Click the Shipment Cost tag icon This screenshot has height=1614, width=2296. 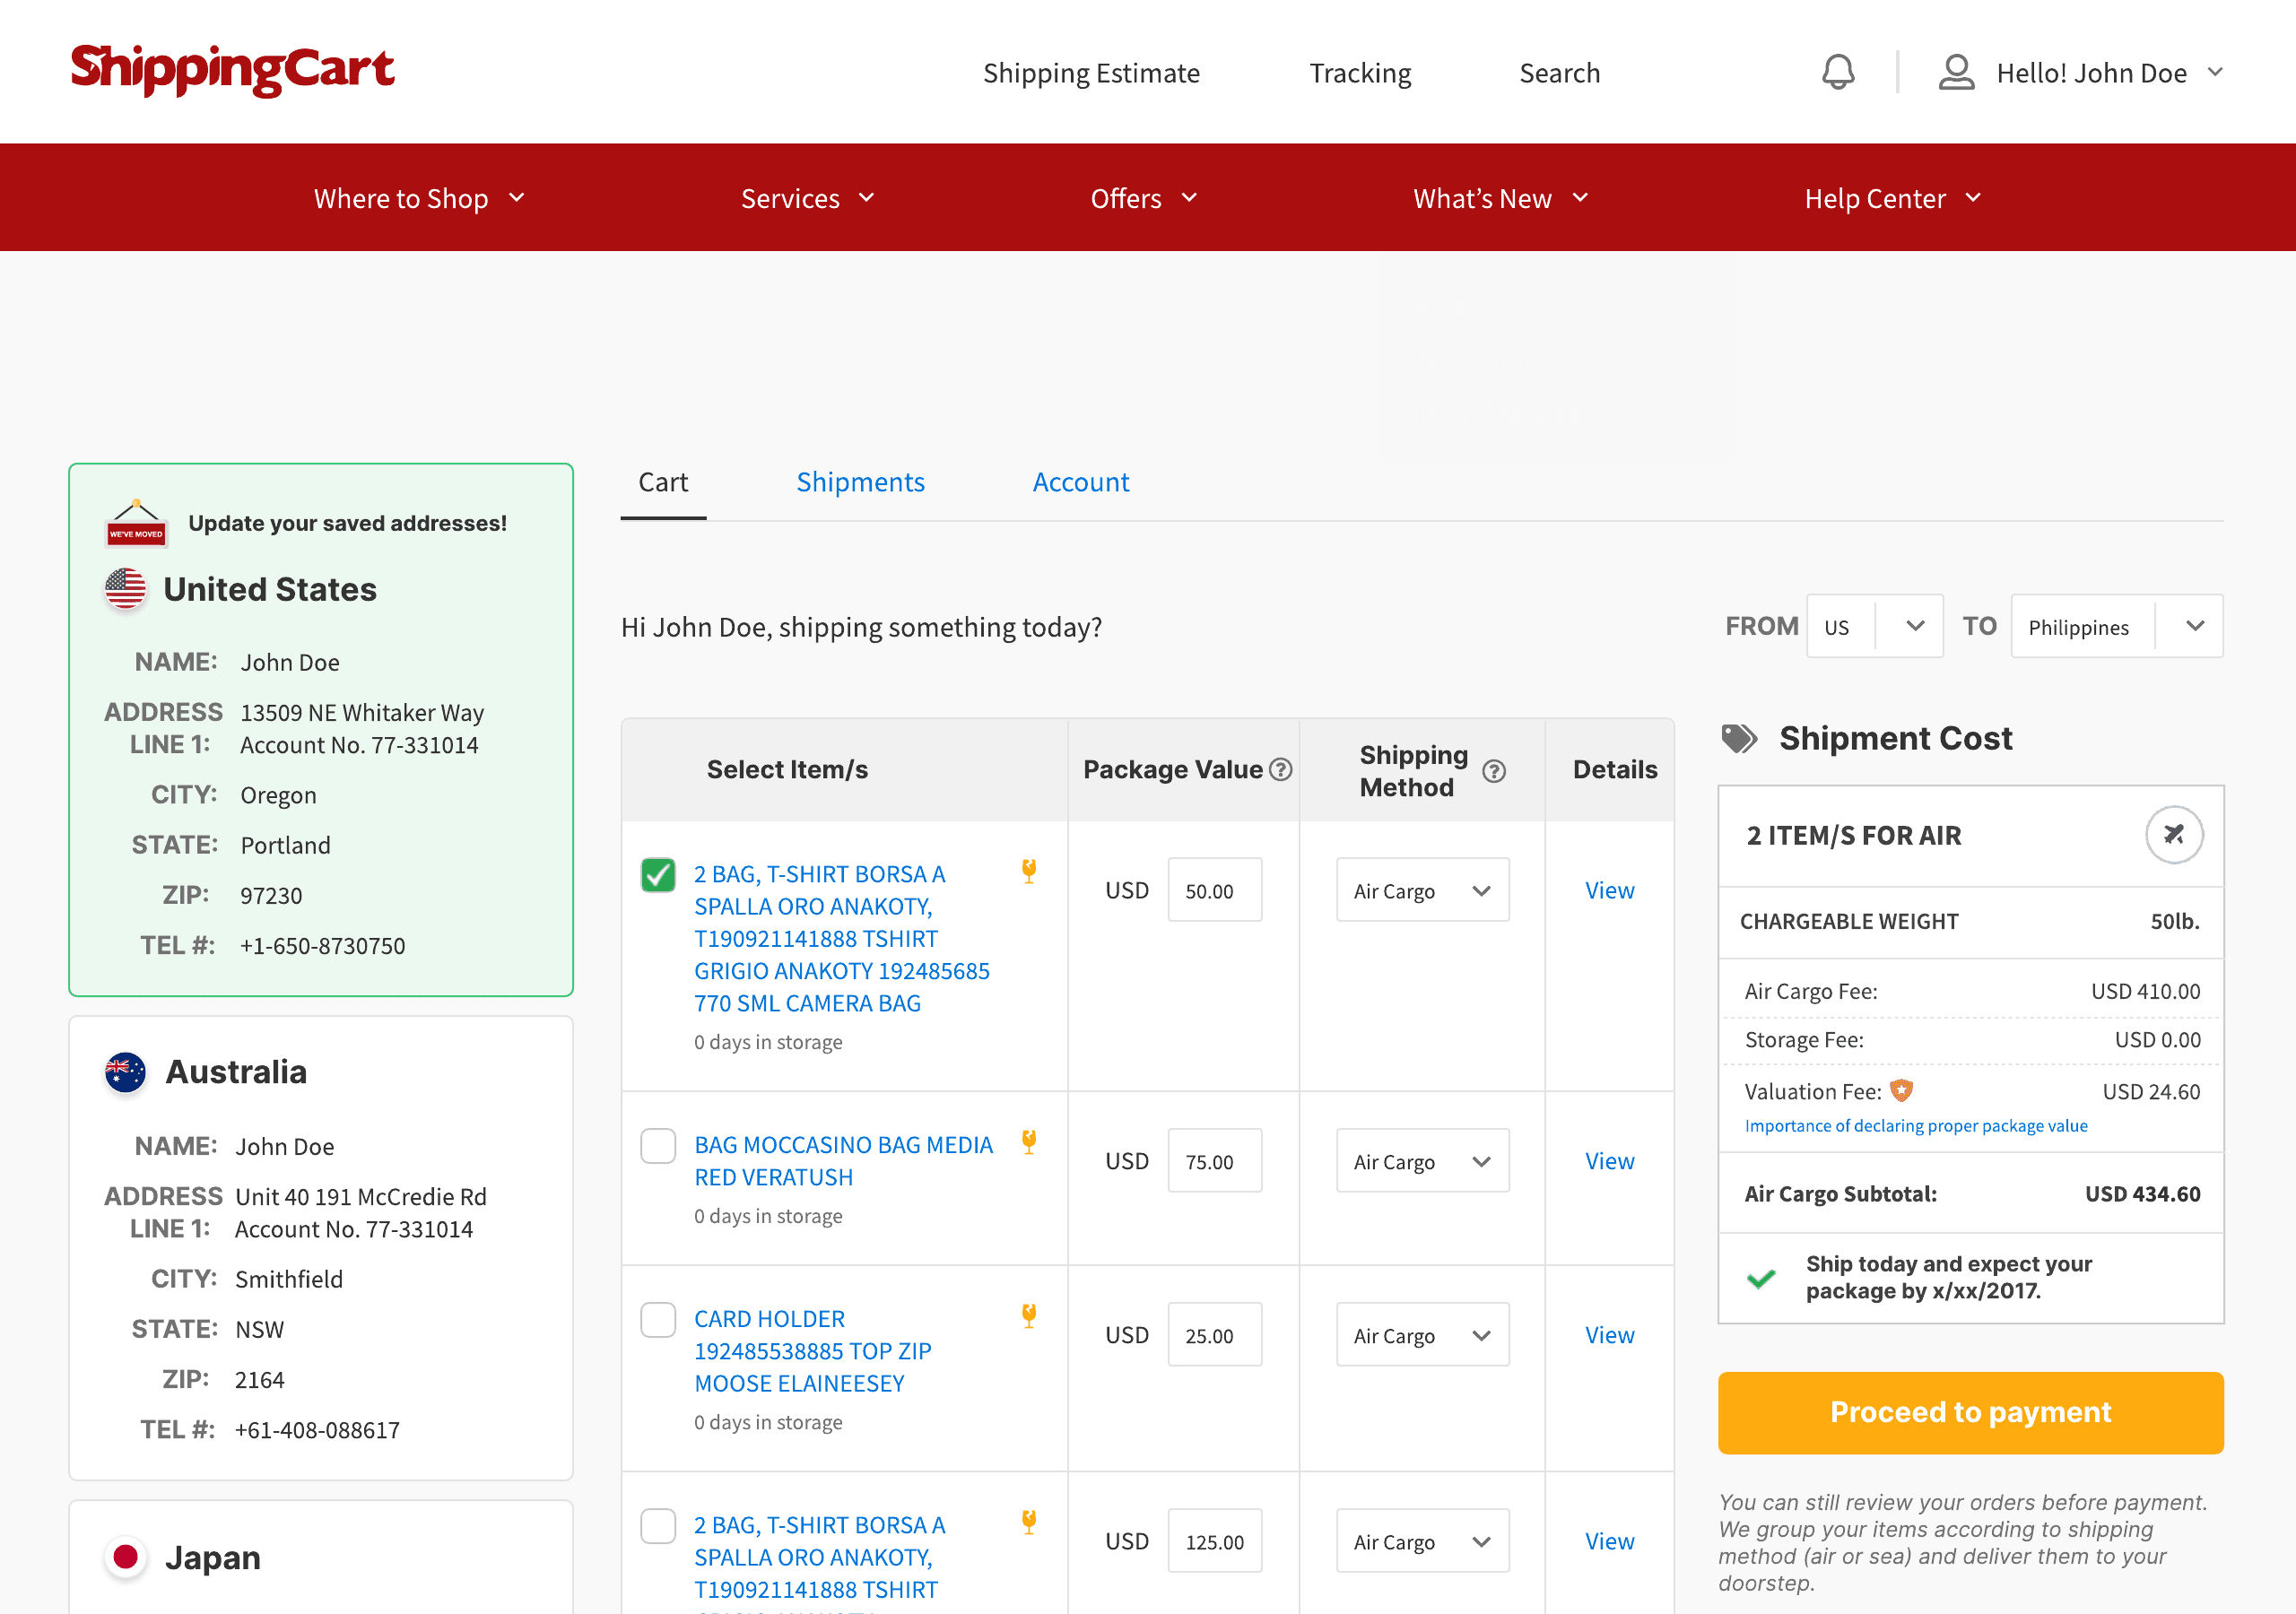(1739, 738)
